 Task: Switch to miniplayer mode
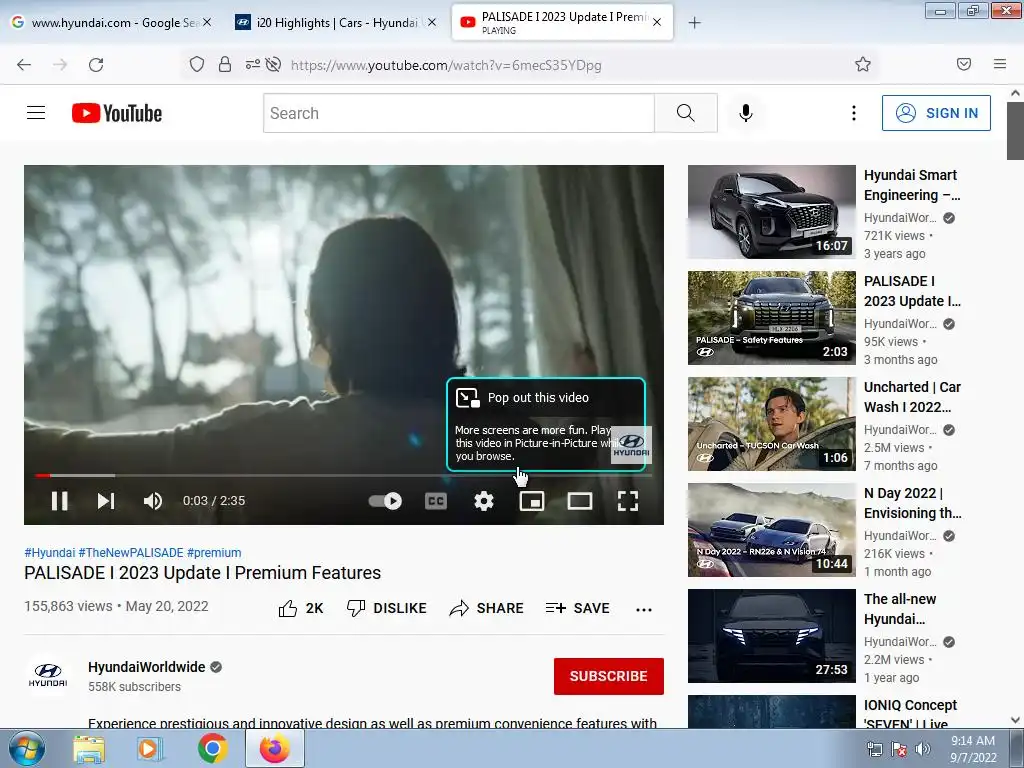(x=532, y=501)
